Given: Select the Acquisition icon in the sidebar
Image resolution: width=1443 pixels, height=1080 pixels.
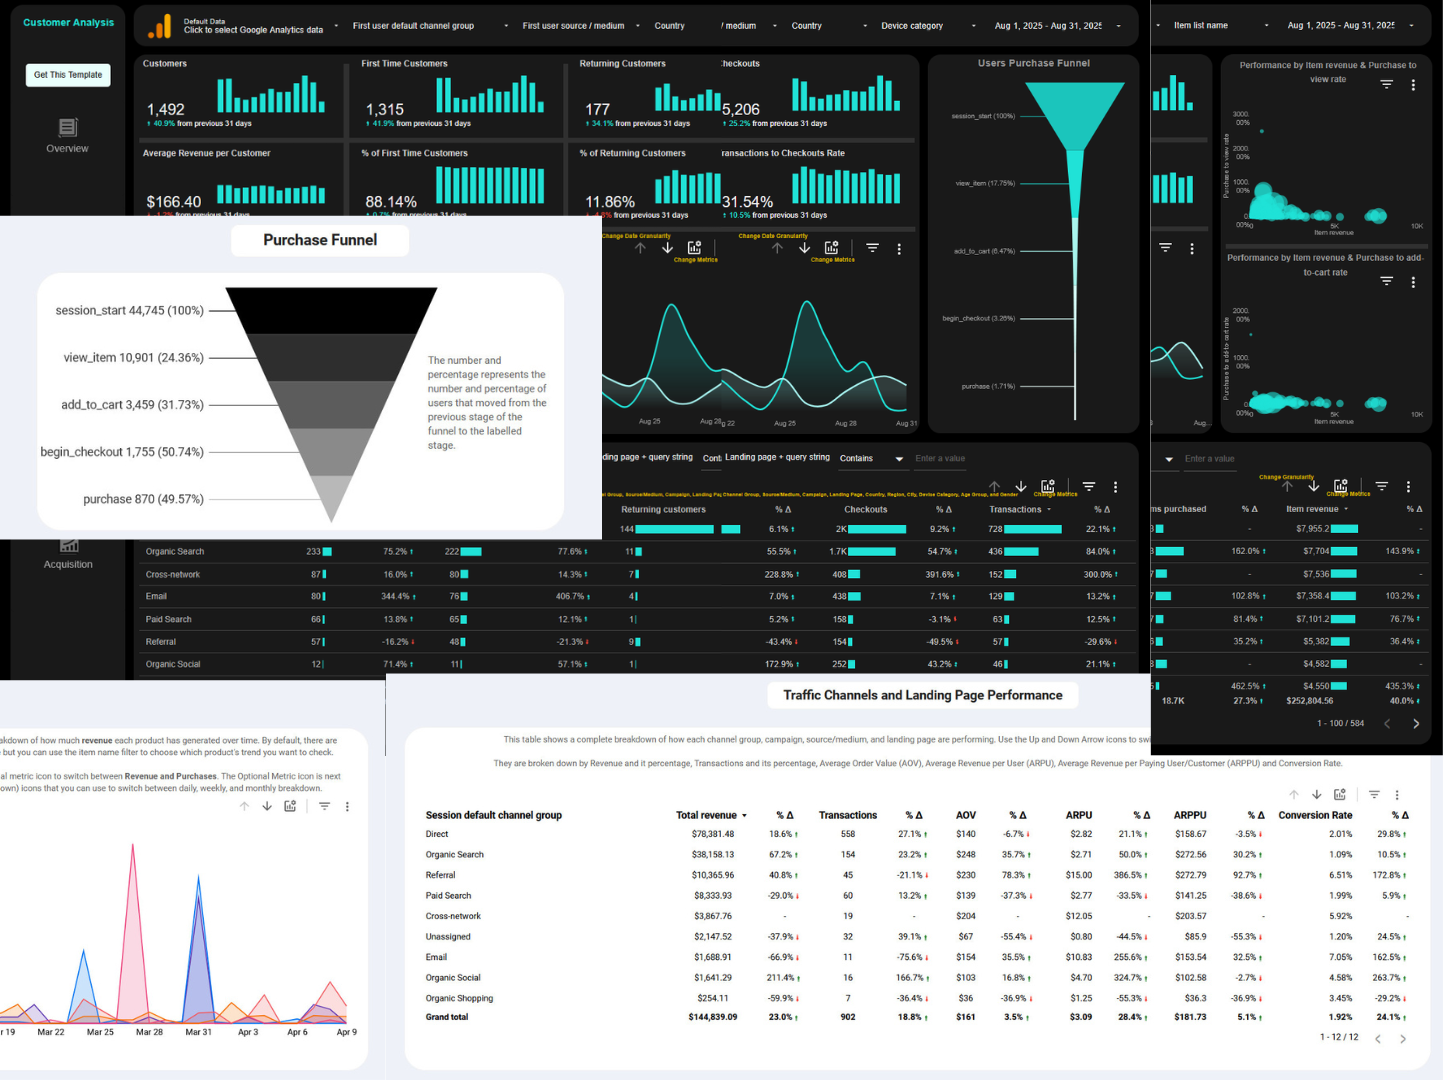Looking at the screenshot, I should [x=67, y=545].
